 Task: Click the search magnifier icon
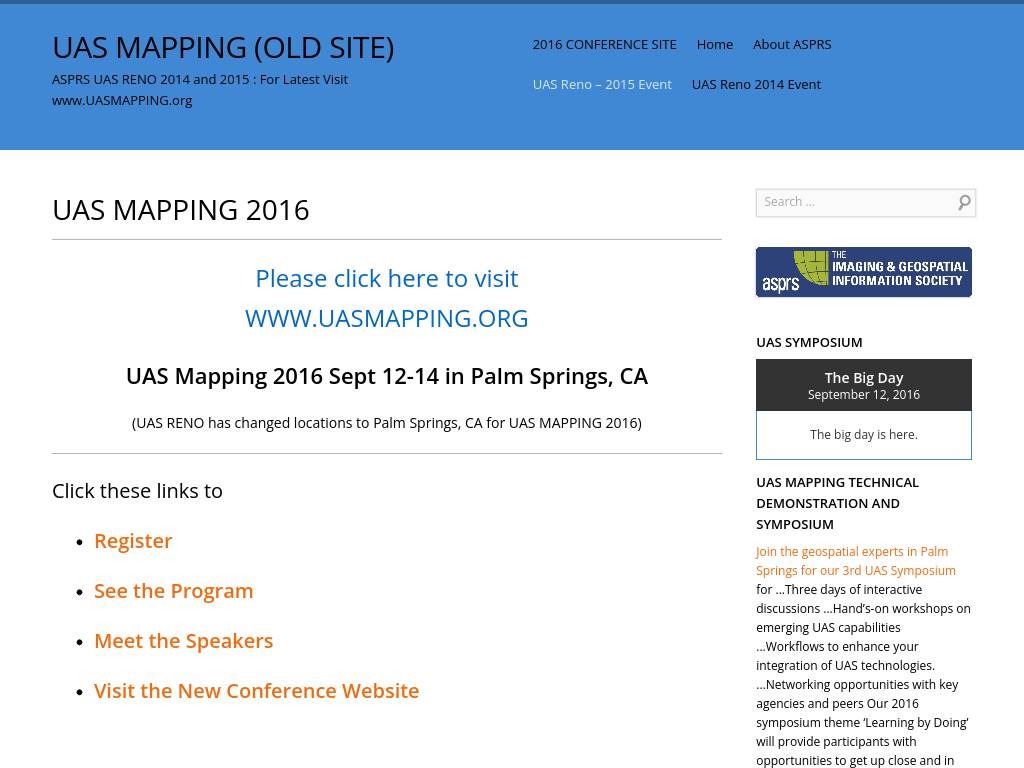pyautogui.click(x=964, y=202)
